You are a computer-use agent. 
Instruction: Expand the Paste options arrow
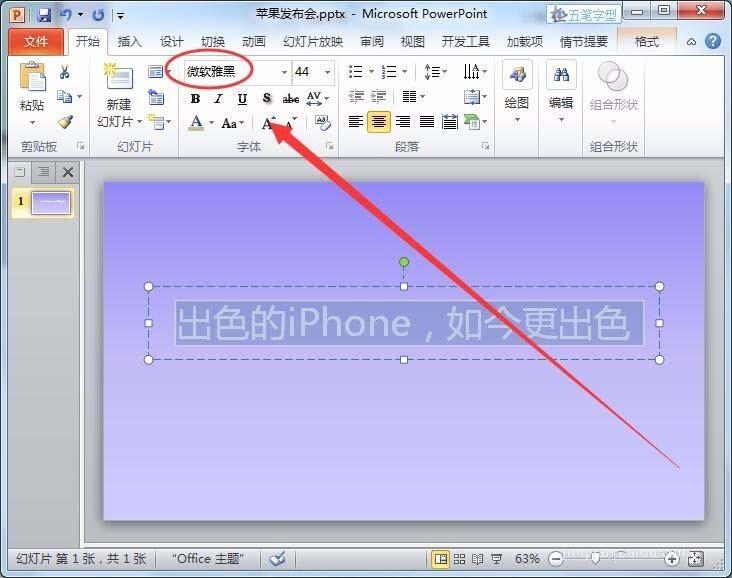(x=32, y=122)
